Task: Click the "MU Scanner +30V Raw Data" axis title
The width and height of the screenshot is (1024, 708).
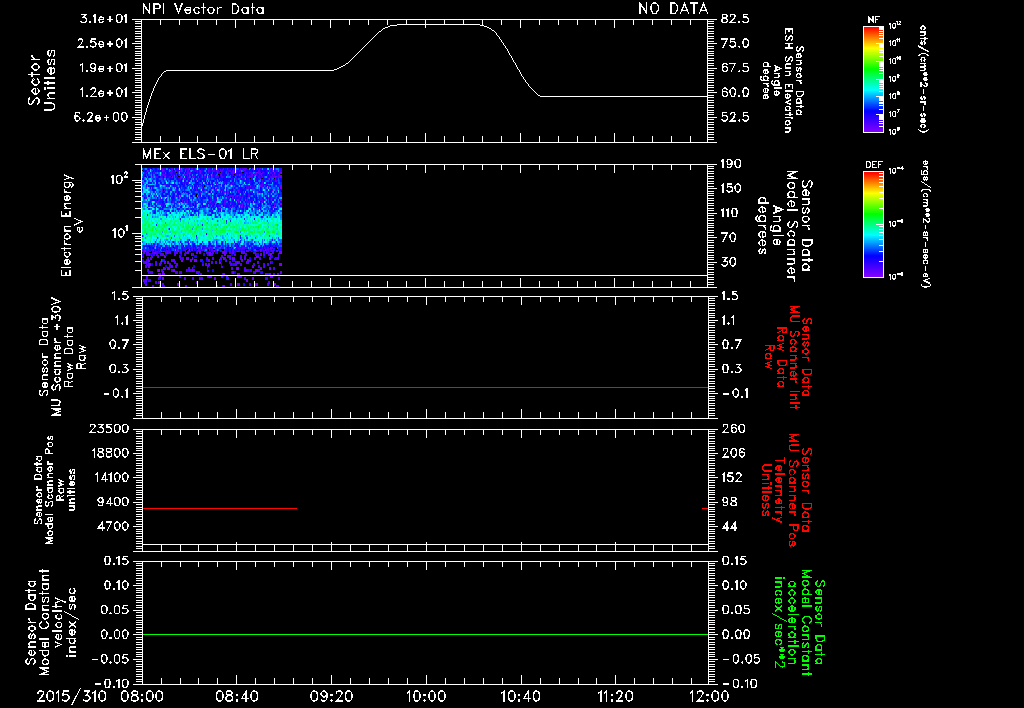Action: 62,357
